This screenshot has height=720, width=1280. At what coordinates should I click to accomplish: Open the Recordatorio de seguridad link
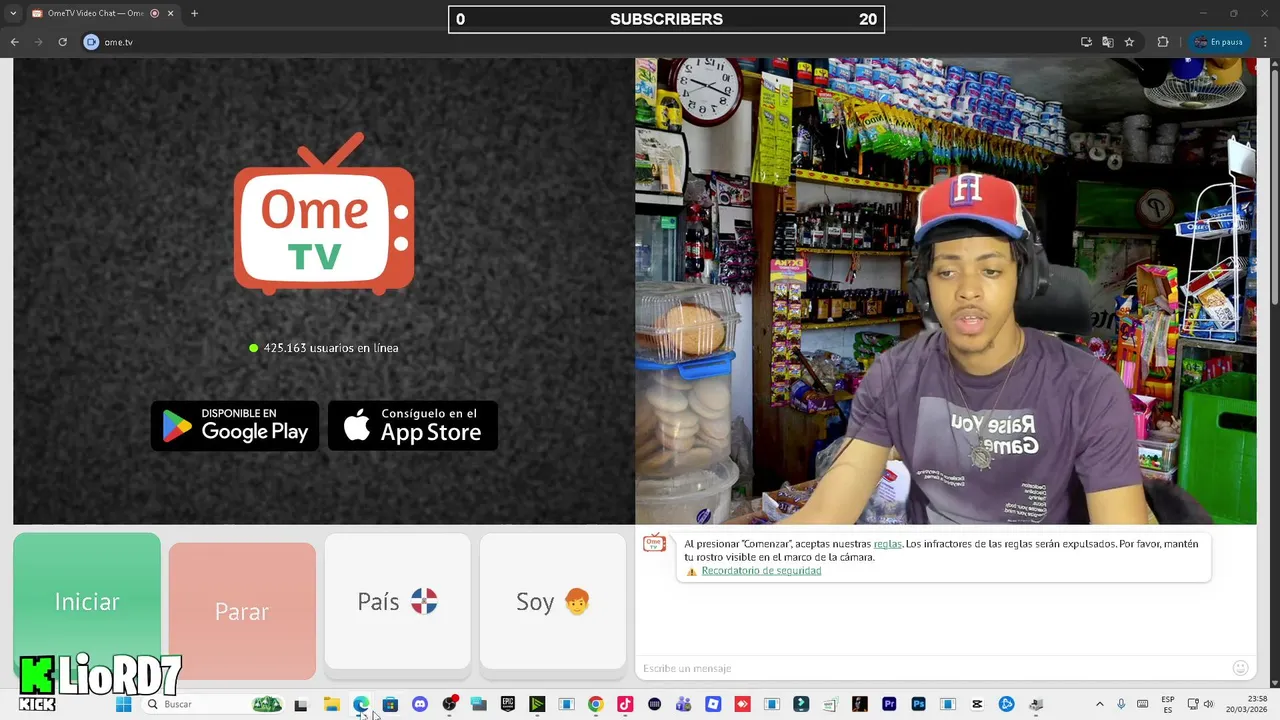tap(761, 571)
